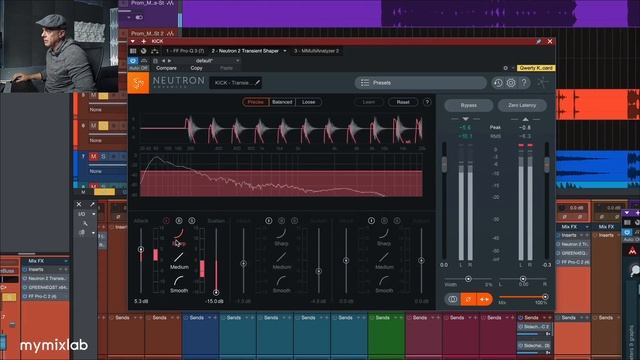640x360 pixels.
Task: Switch to 3 - MMultiAnalyzer tab
Action: pos(316,51)
